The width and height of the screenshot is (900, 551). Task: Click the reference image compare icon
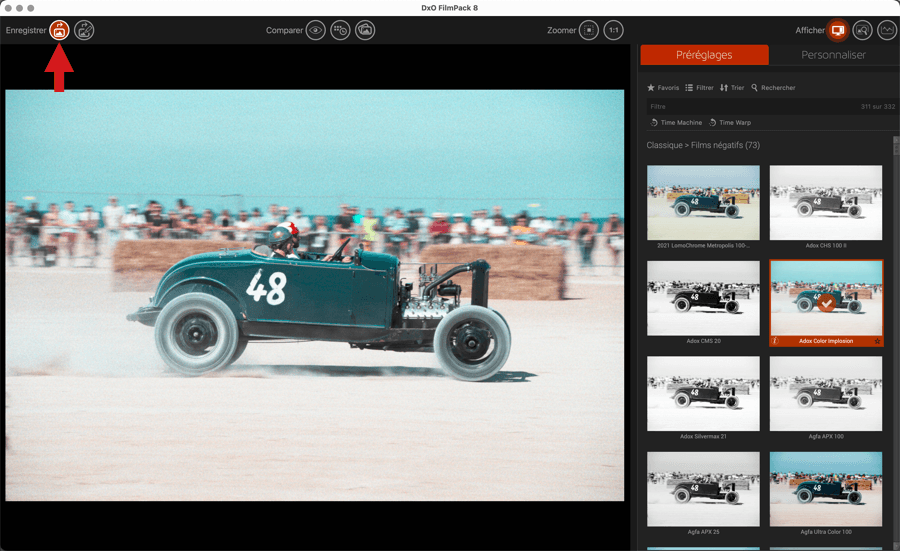(365, 31)
